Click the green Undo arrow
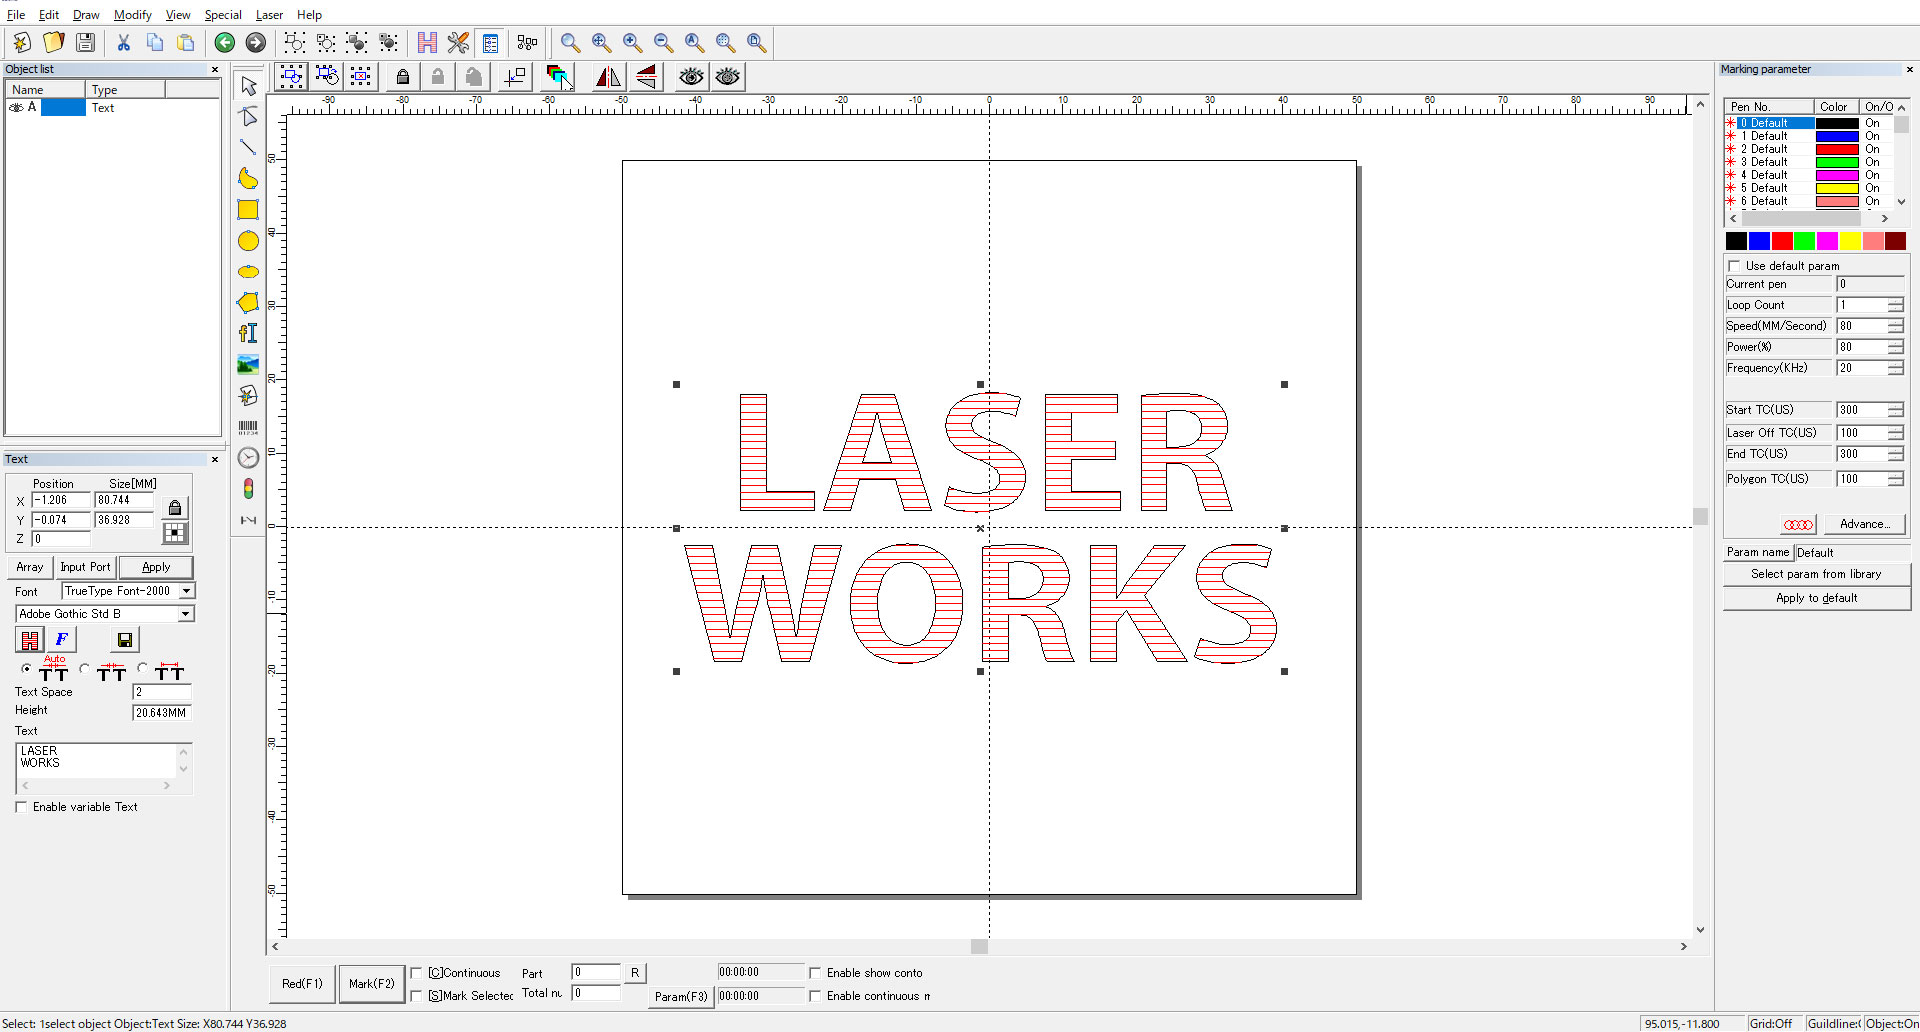This screenshot has width=1920, height=1032. pos(224,42)
